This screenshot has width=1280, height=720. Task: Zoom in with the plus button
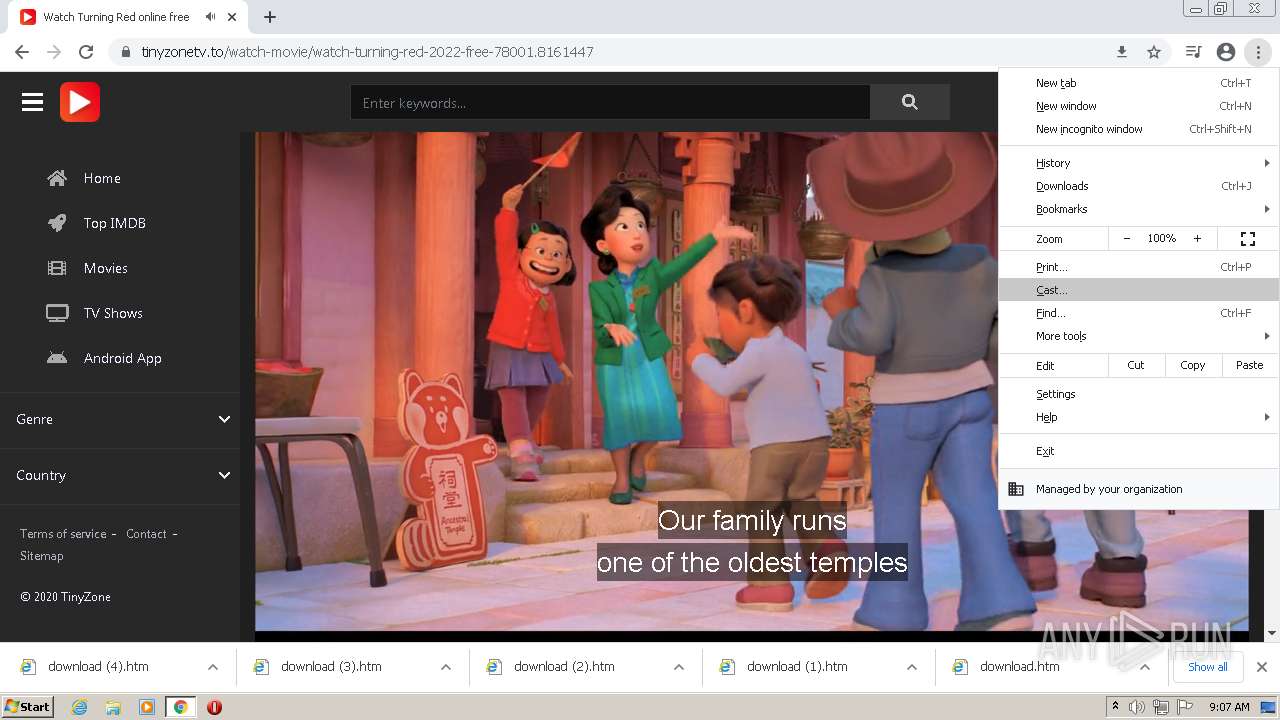tap(1197, 239)
